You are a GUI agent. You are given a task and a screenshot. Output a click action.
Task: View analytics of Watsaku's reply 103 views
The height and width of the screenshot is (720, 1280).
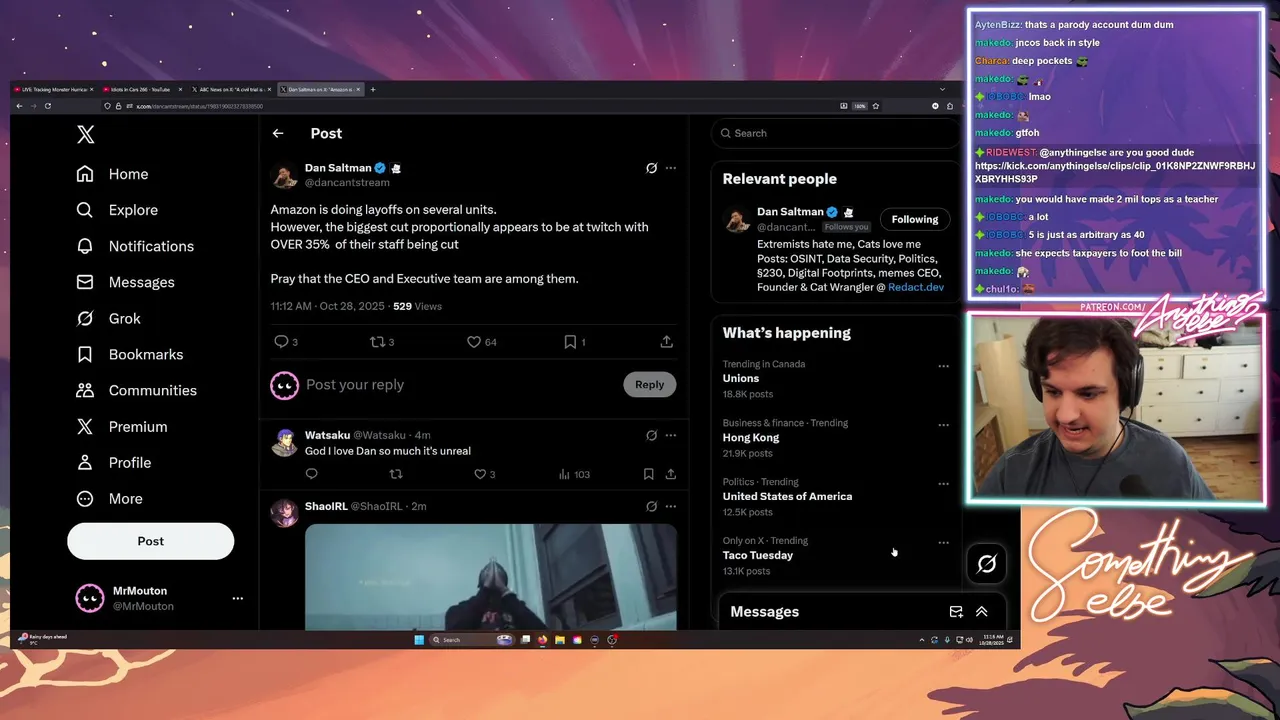point(574,474)
